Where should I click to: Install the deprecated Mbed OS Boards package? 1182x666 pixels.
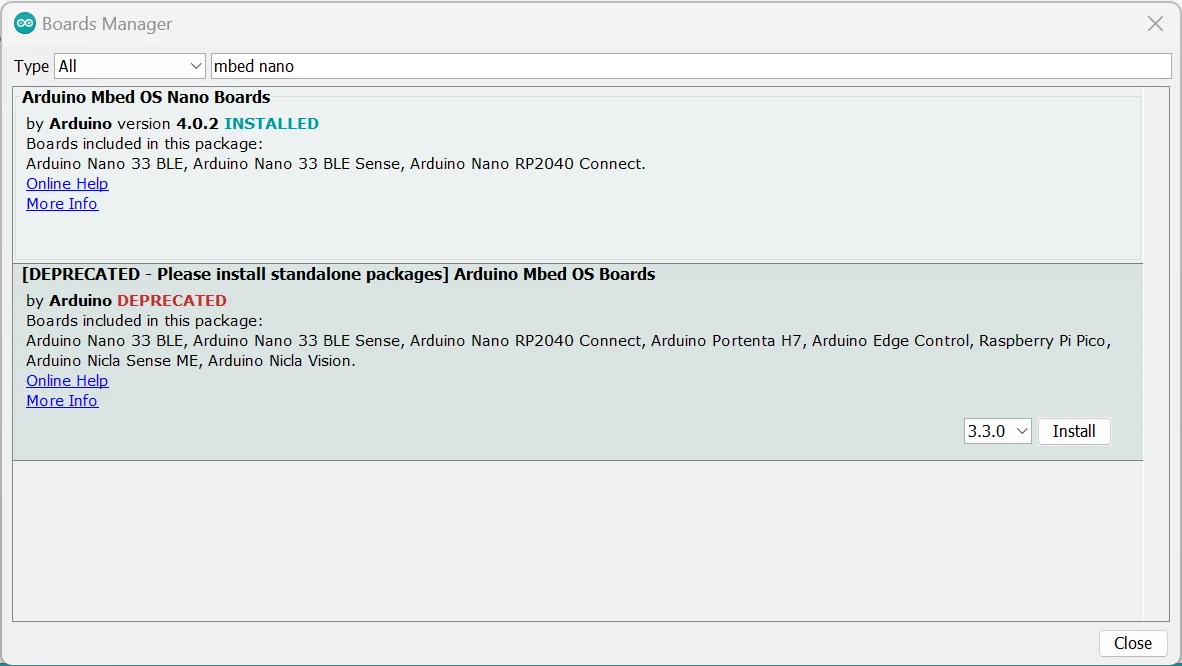click(x=1073, y=431)
